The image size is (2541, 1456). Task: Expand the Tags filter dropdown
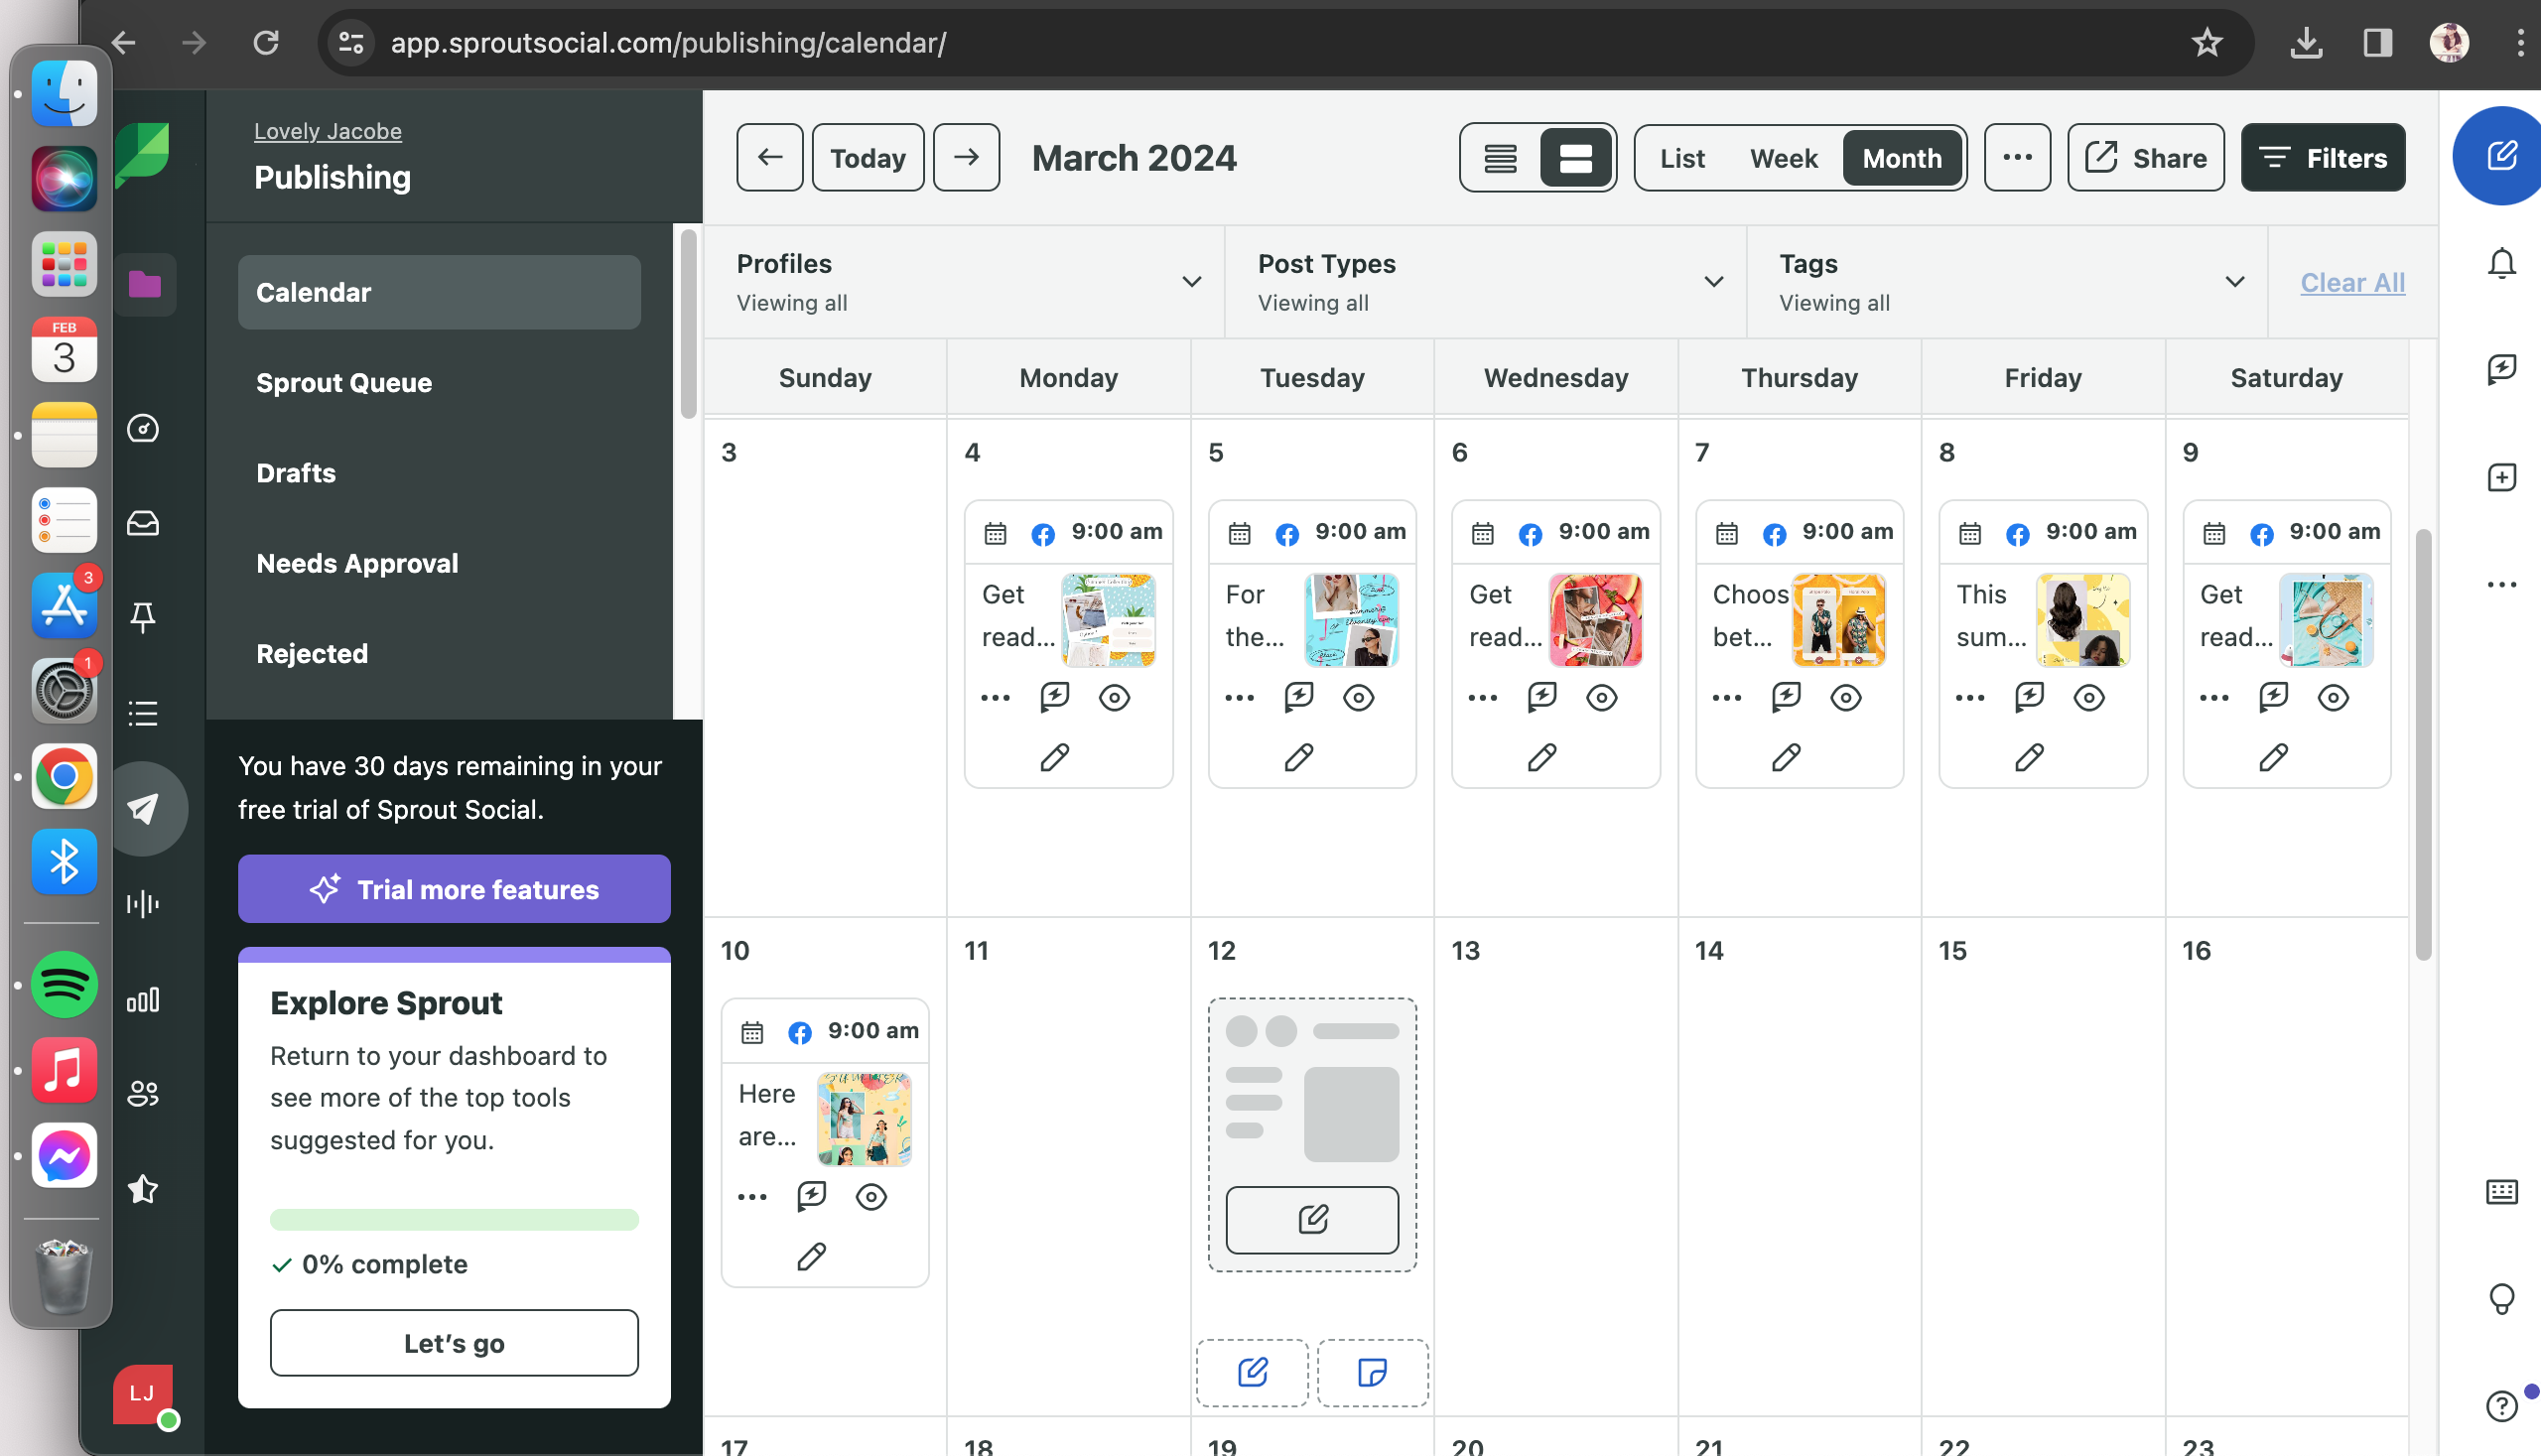coord(2234,282)
